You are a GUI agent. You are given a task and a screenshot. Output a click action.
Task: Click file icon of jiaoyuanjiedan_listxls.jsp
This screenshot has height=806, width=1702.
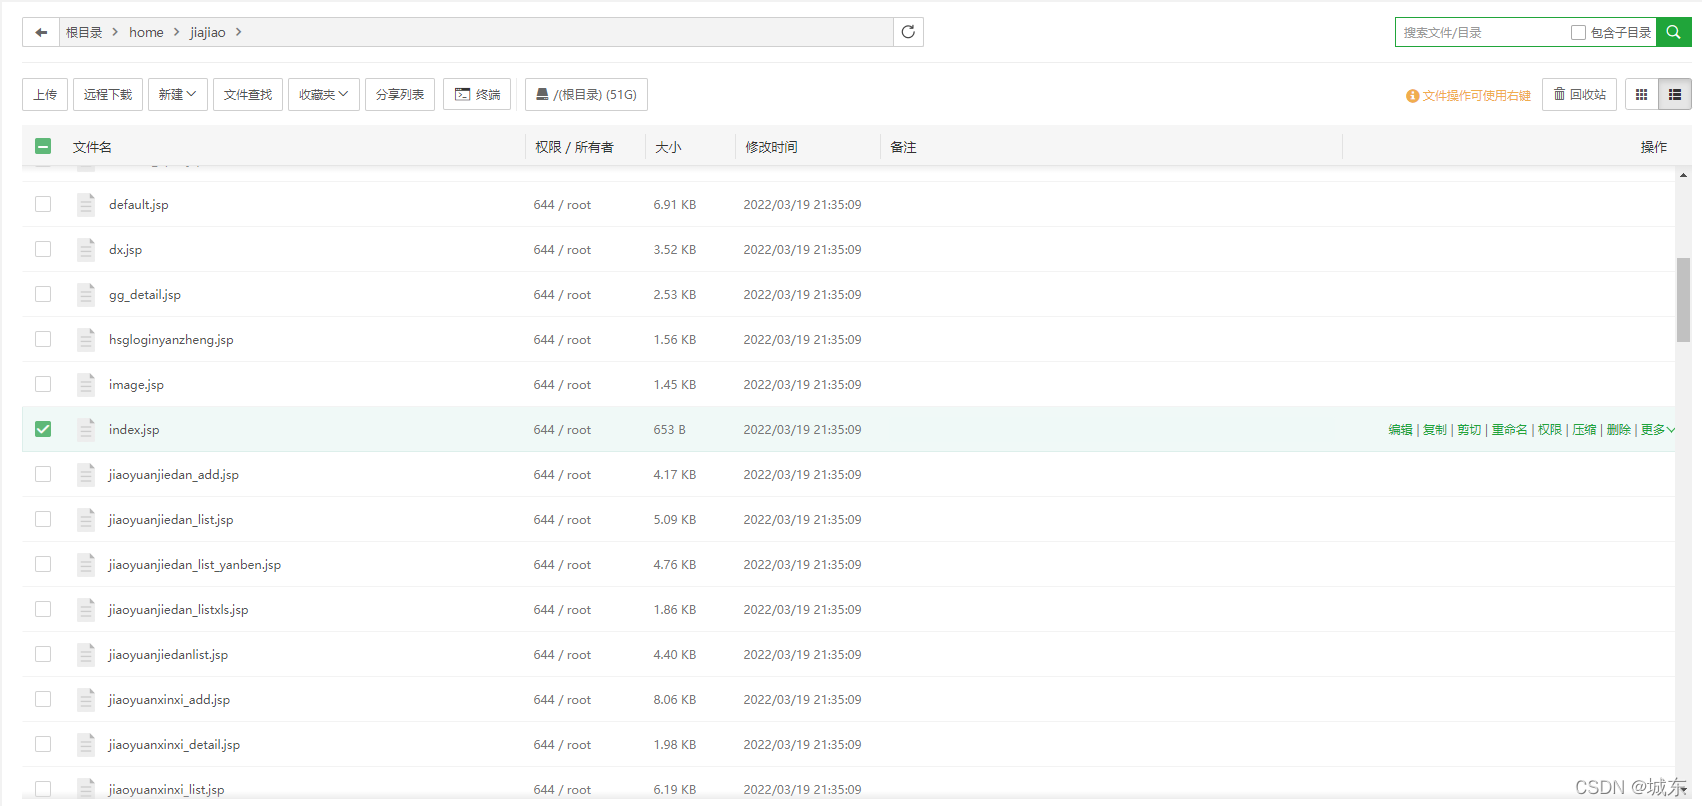86,609
